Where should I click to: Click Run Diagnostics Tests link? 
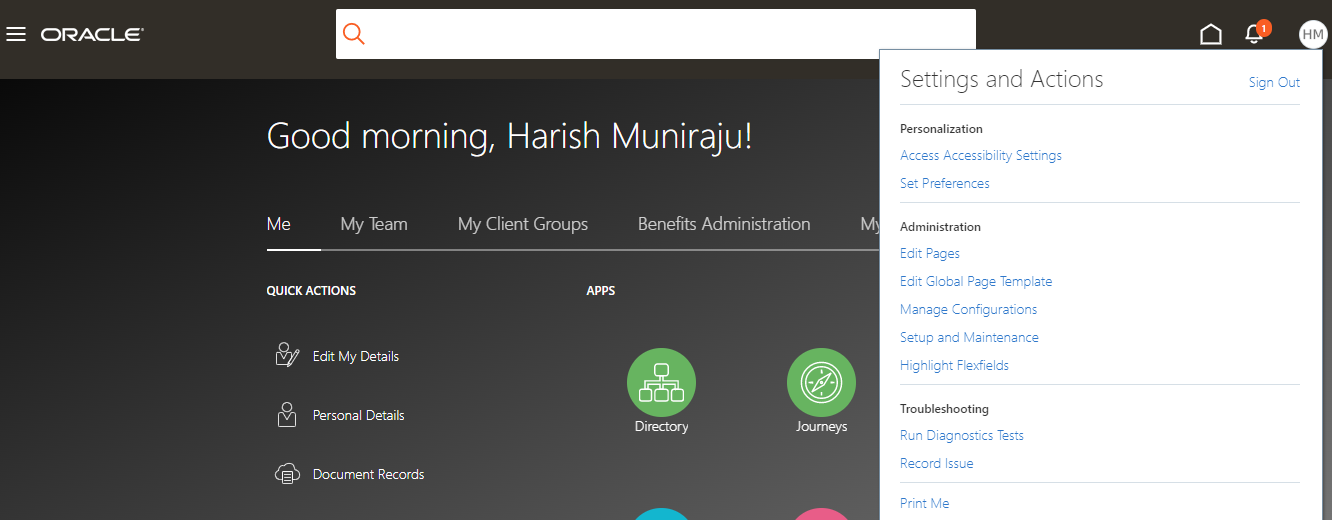click(x=962, y=435)
